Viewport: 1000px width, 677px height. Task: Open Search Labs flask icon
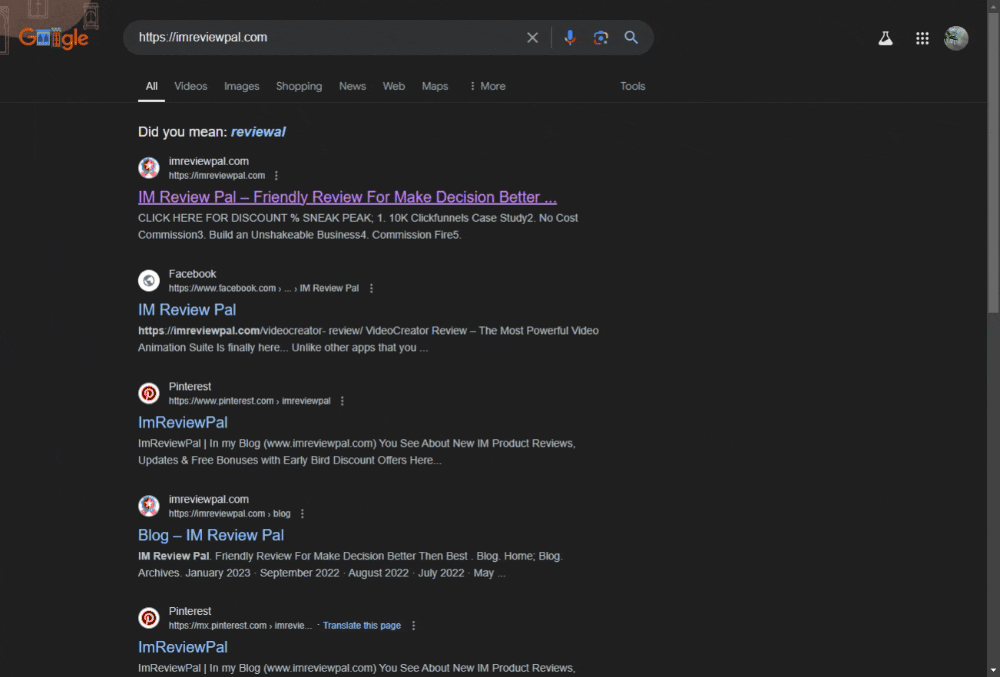tap(885, 38)
